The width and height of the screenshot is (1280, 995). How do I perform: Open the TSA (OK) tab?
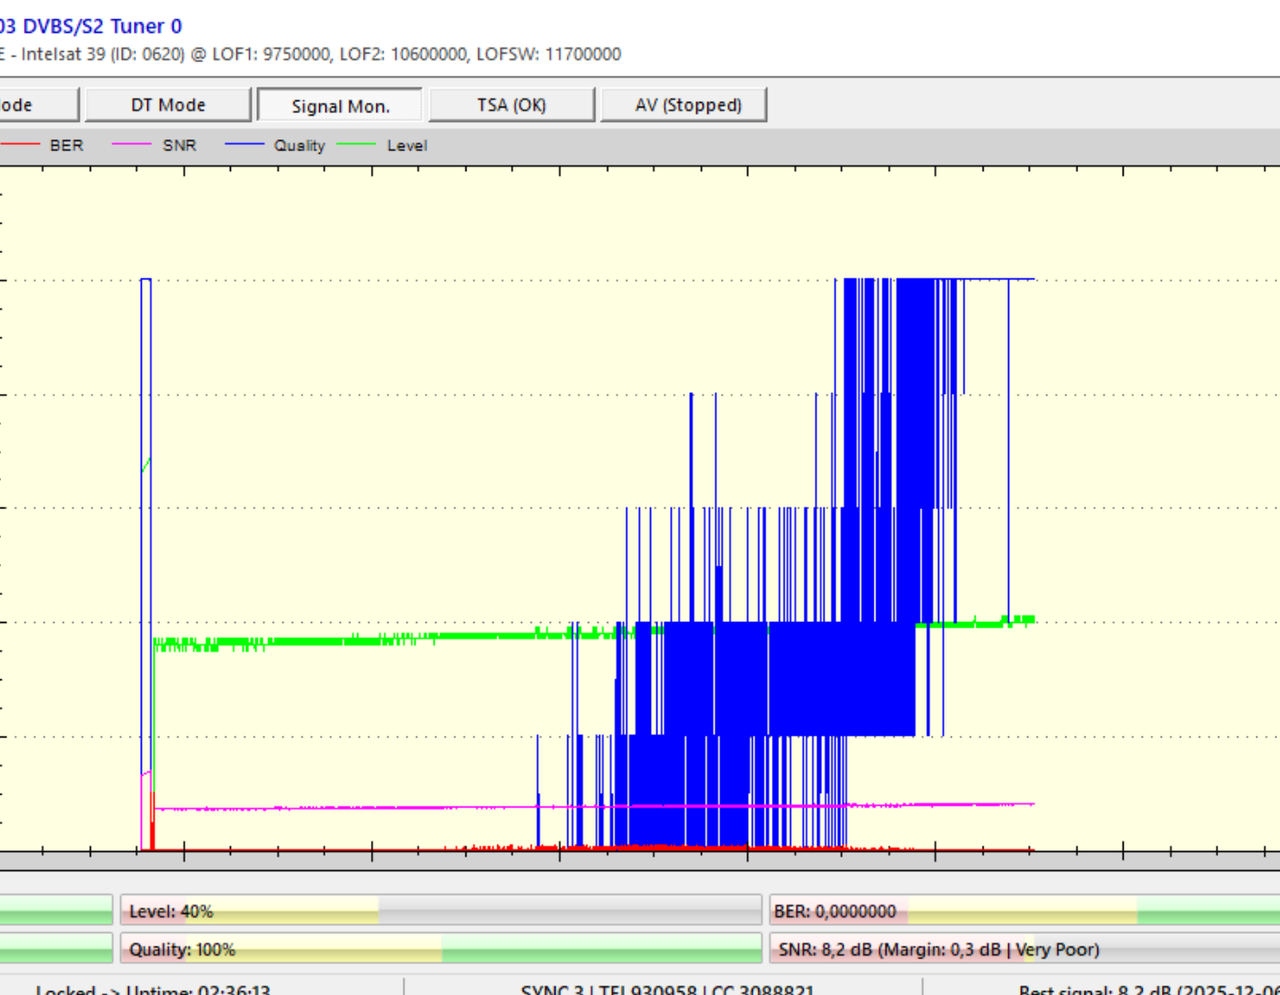(511, 105)
